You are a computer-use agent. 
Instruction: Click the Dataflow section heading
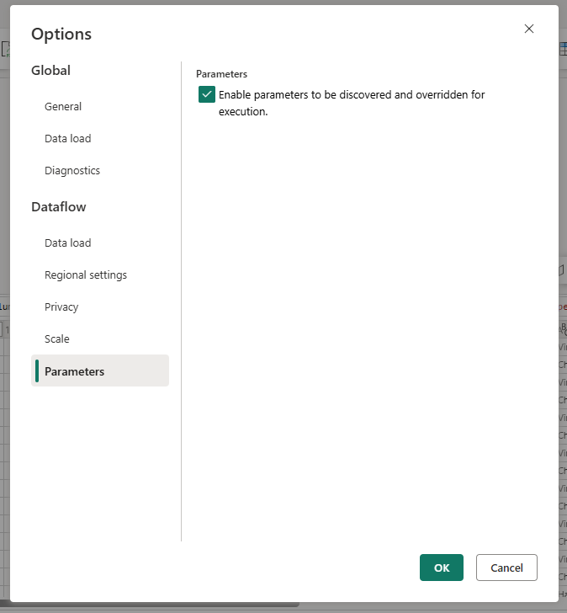[59, 207]
